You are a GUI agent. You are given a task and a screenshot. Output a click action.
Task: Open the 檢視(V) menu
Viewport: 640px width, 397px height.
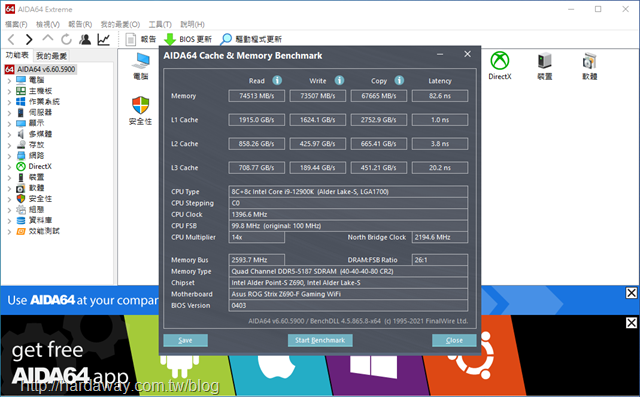point(48,24)
